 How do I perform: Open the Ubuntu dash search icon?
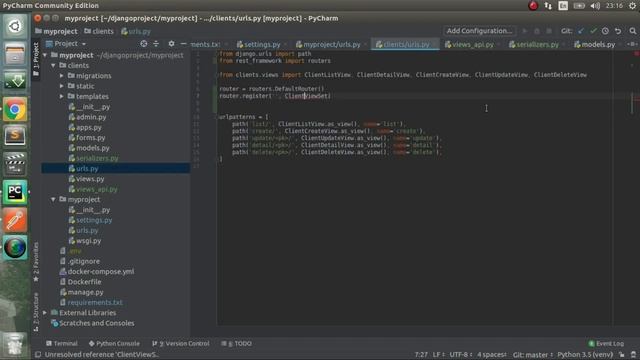pos(15,27)
